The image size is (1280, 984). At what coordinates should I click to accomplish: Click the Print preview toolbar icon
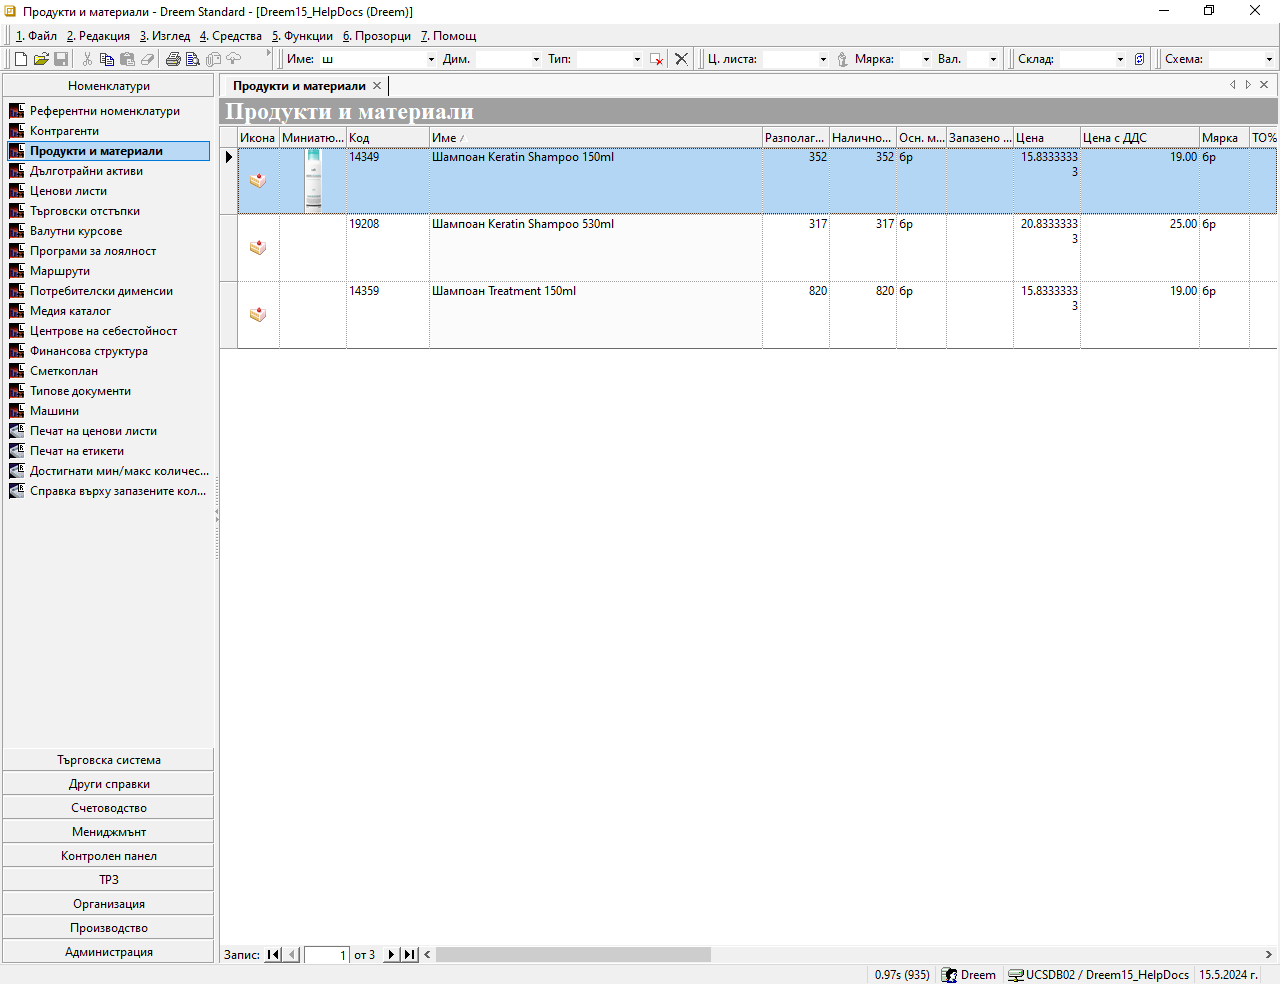[x=193, y=59]
